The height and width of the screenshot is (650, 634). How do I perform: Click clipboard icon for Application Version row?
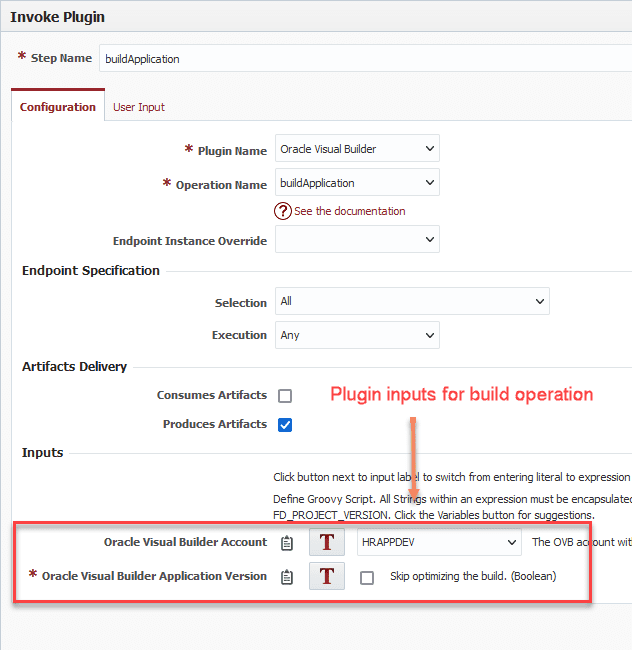tap(287, 577)
